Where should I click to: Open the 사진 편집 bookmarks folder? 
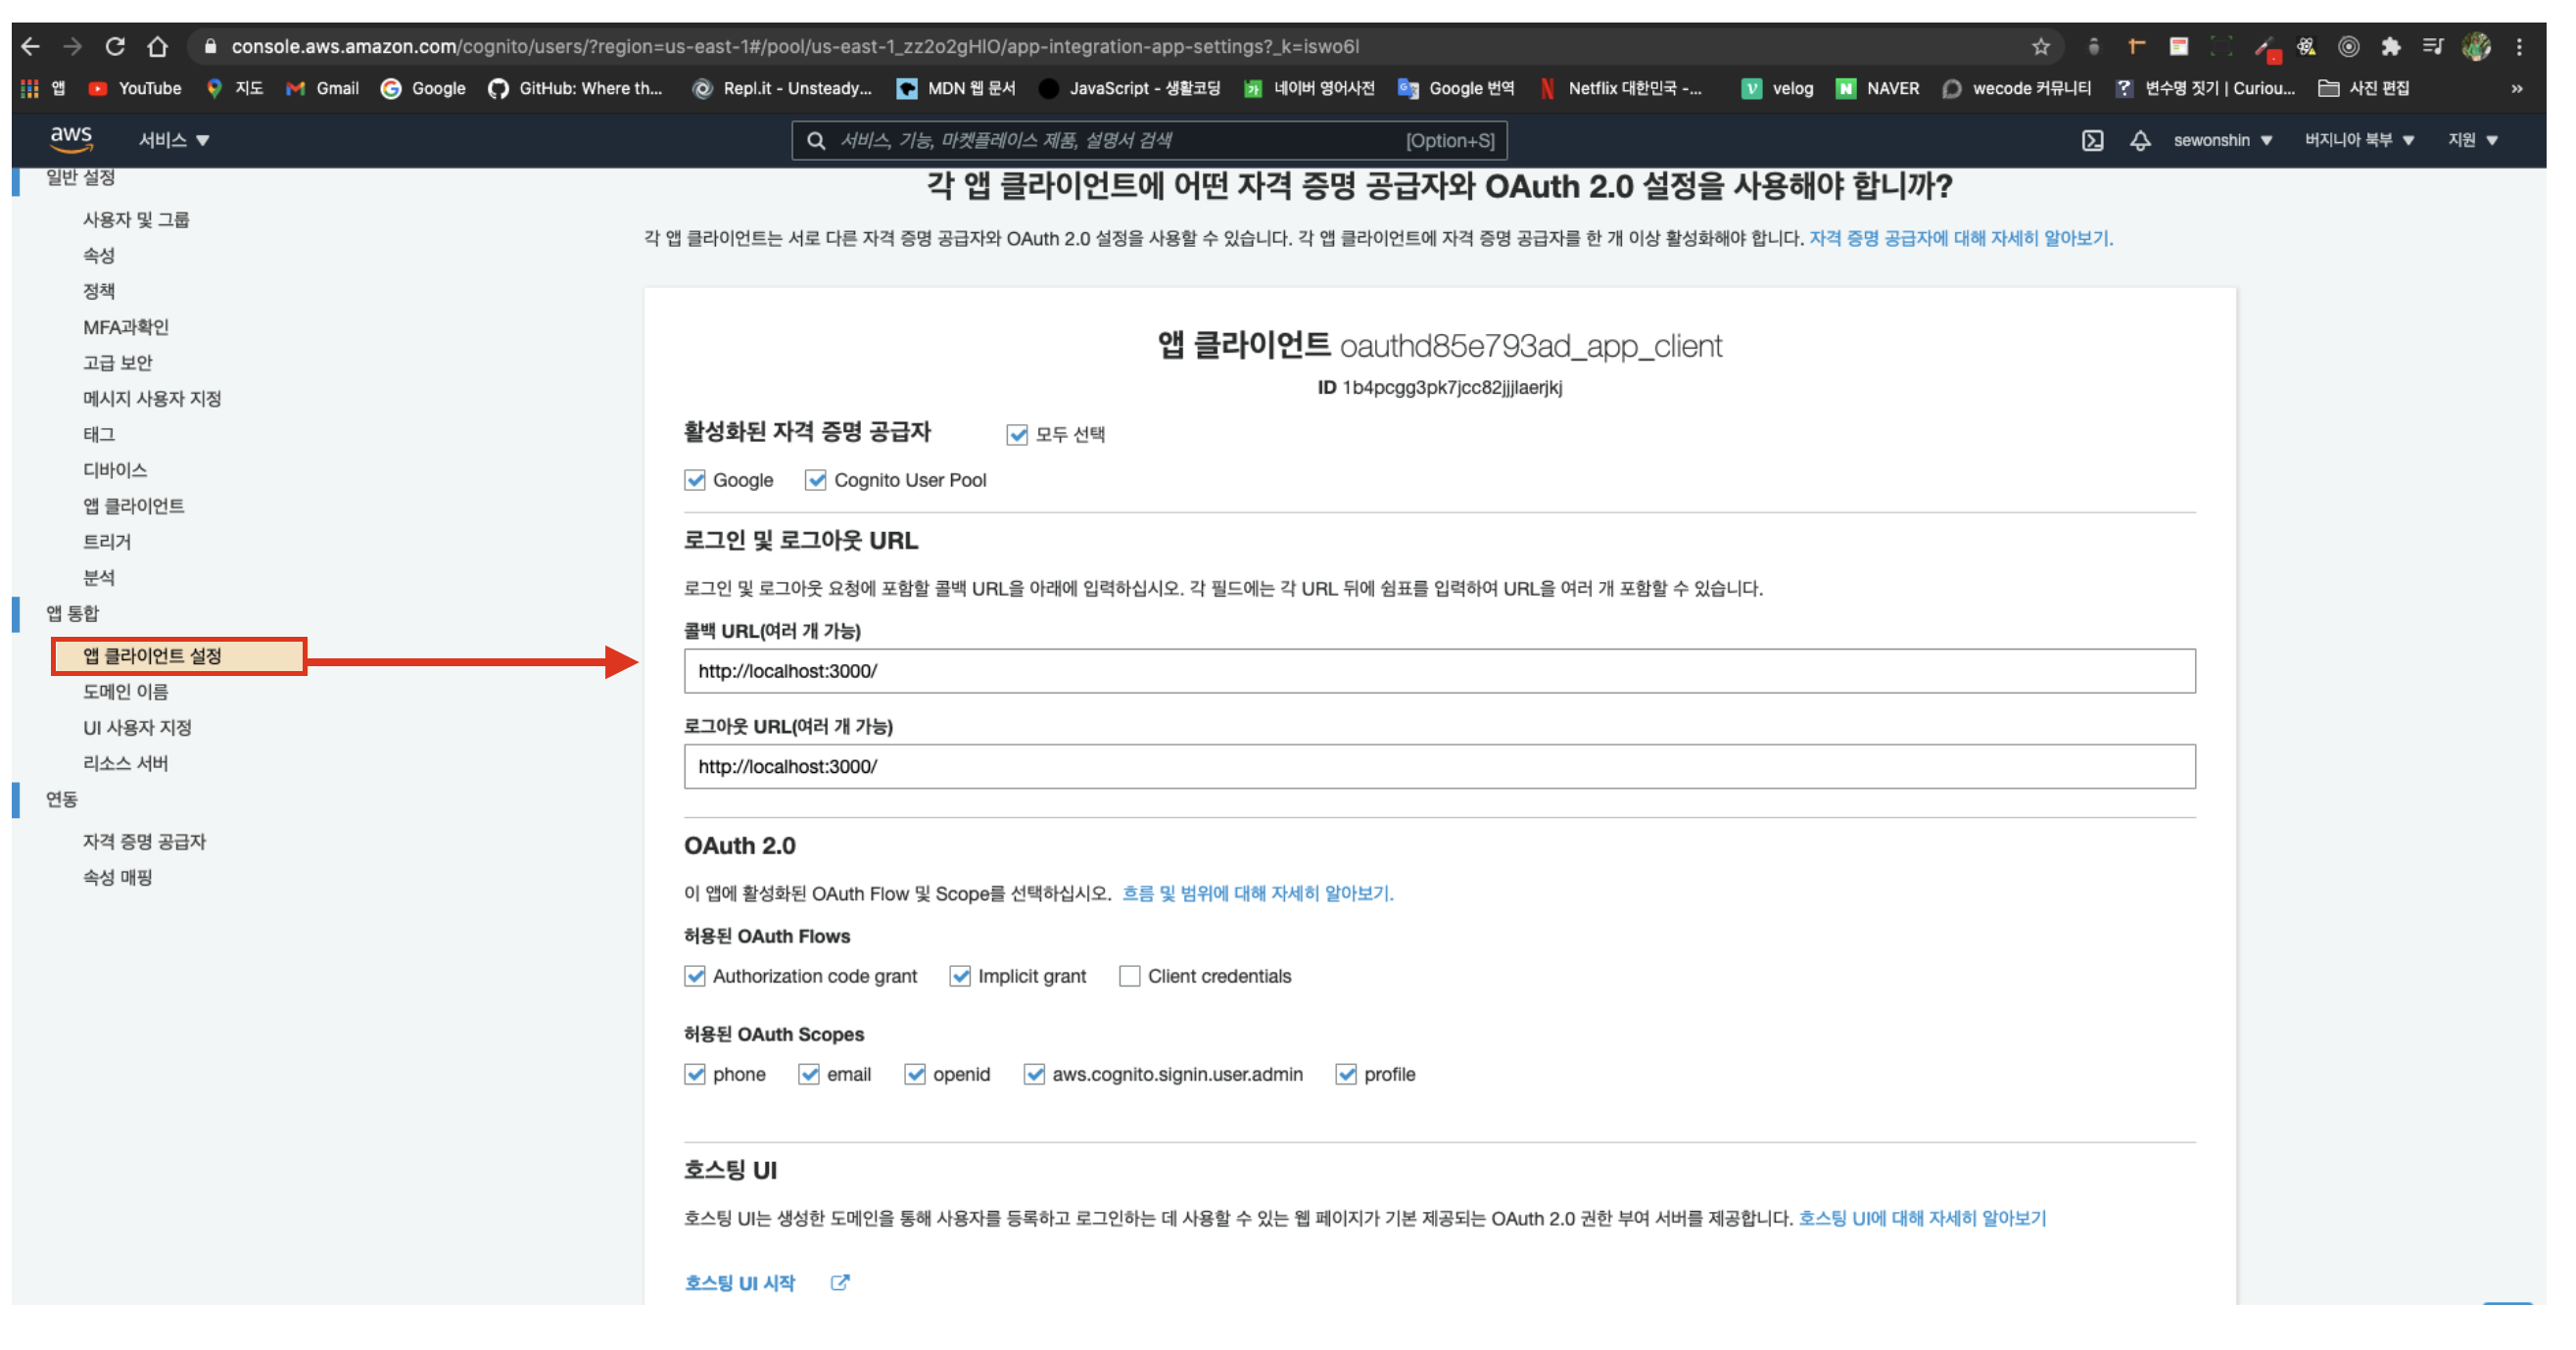(2364, 88)
